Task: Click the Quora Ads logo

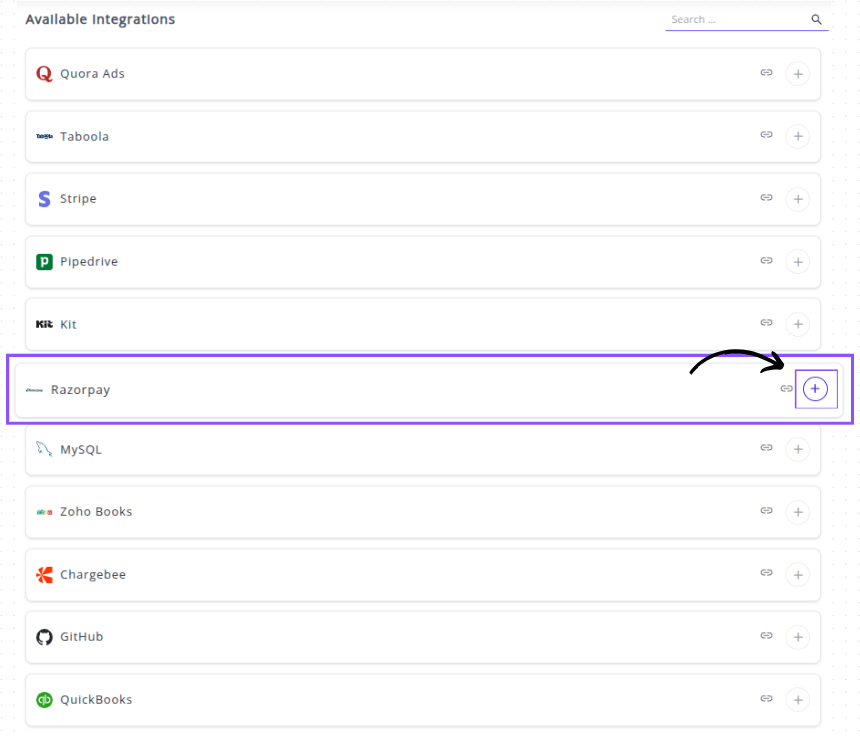Action: 44,74
